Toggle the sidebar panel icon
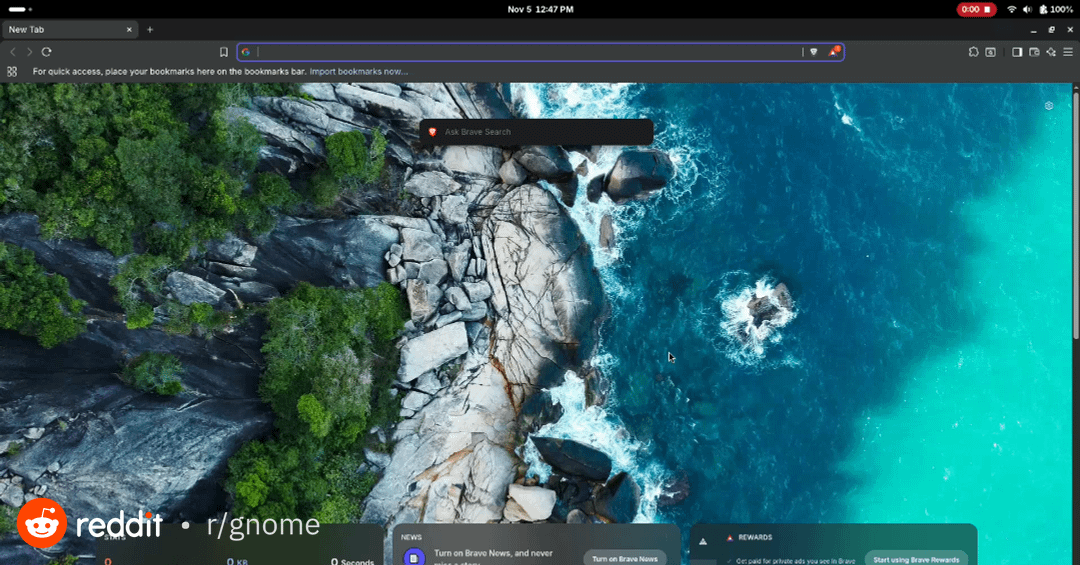This screenshot has height=565, width=1080. pos(1017,52)
